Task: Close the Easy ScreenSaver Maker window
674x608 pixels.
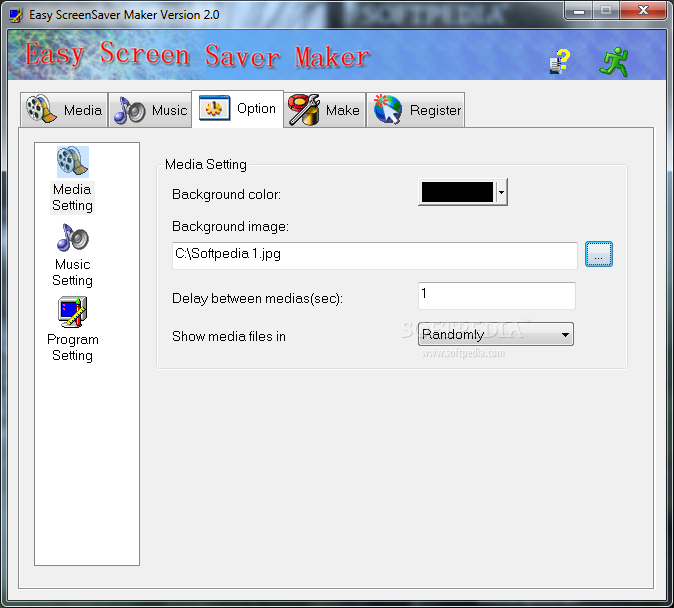Action: pyautogui.click(x=643, y=11)
